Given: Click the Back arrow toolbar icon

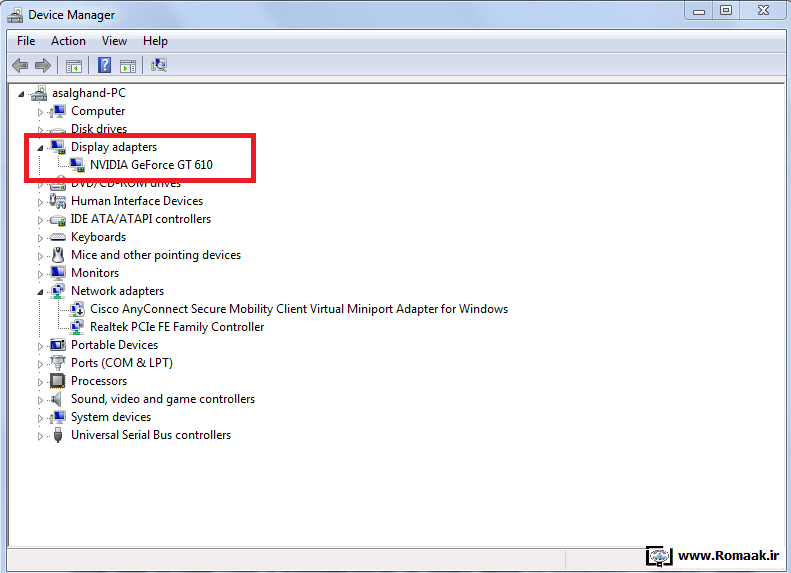Looking at the screenshot, I should click(20, 65).
